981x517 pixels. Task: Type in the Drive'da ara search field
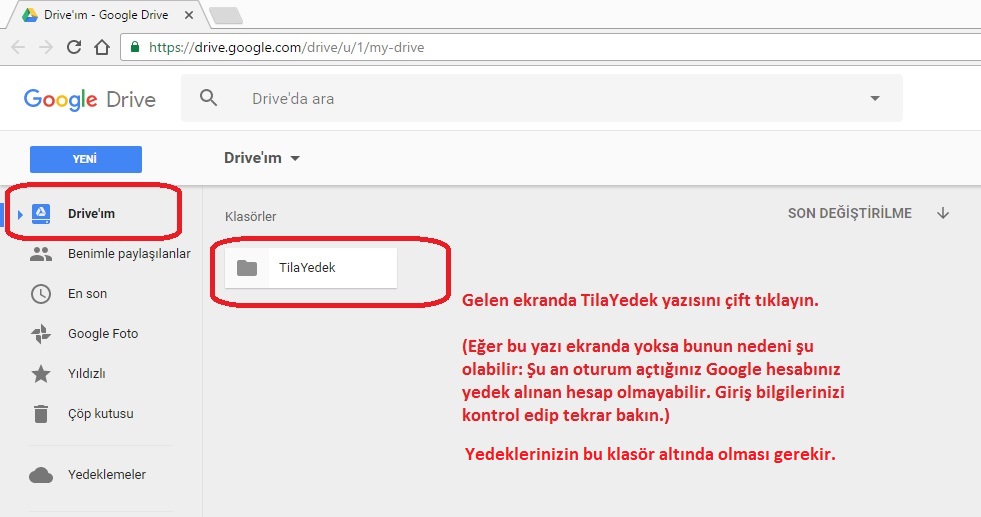[540, 99]
